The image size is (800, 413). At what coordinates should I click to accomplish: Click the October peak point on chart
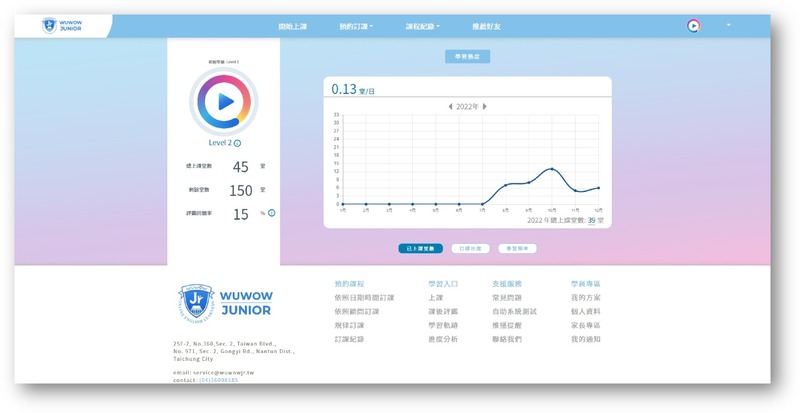coord(551,168)
